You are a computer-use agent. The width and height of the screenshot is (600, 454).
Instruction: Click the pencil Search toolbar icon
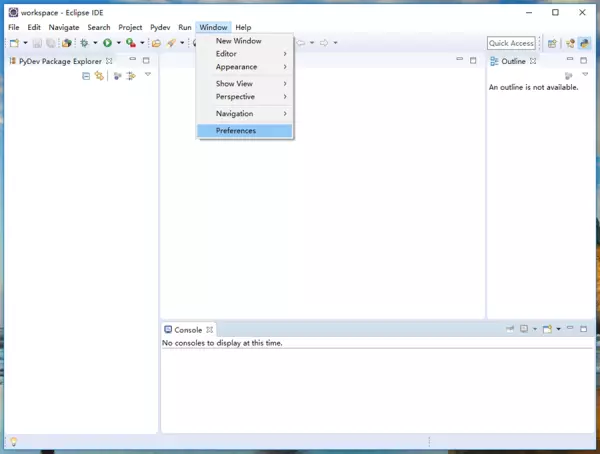click(171, 43)
